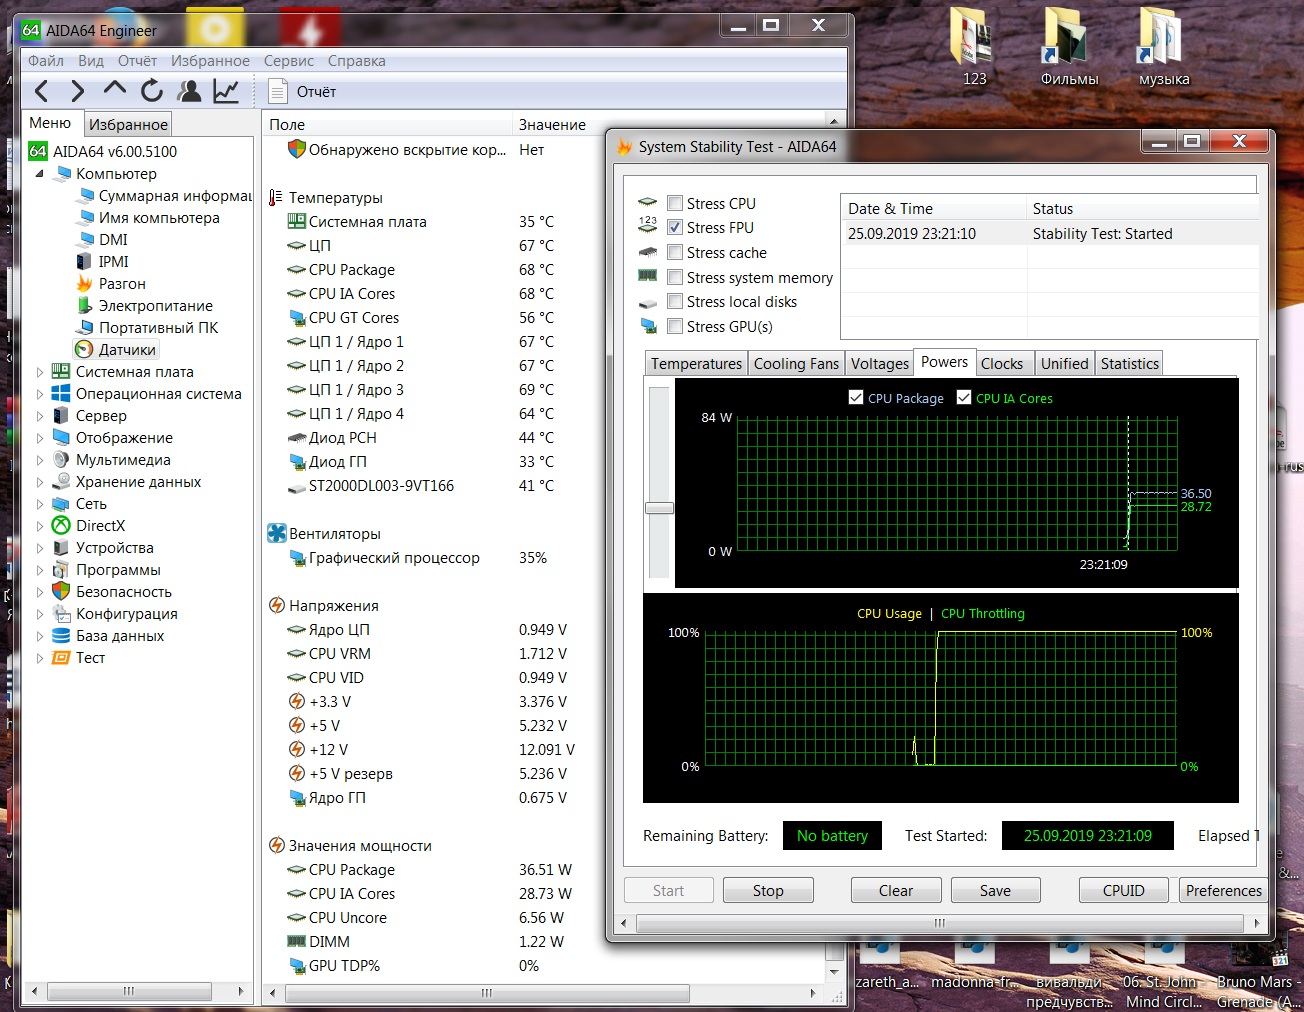
Task: Click the Forward arrow in AIDA64 toolbar
Action: [77, 92]
